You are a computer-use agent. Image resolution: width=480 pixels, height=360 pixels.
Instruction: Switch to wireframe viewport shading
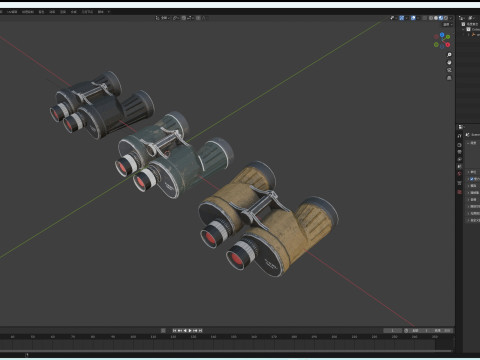pos(431,18)
